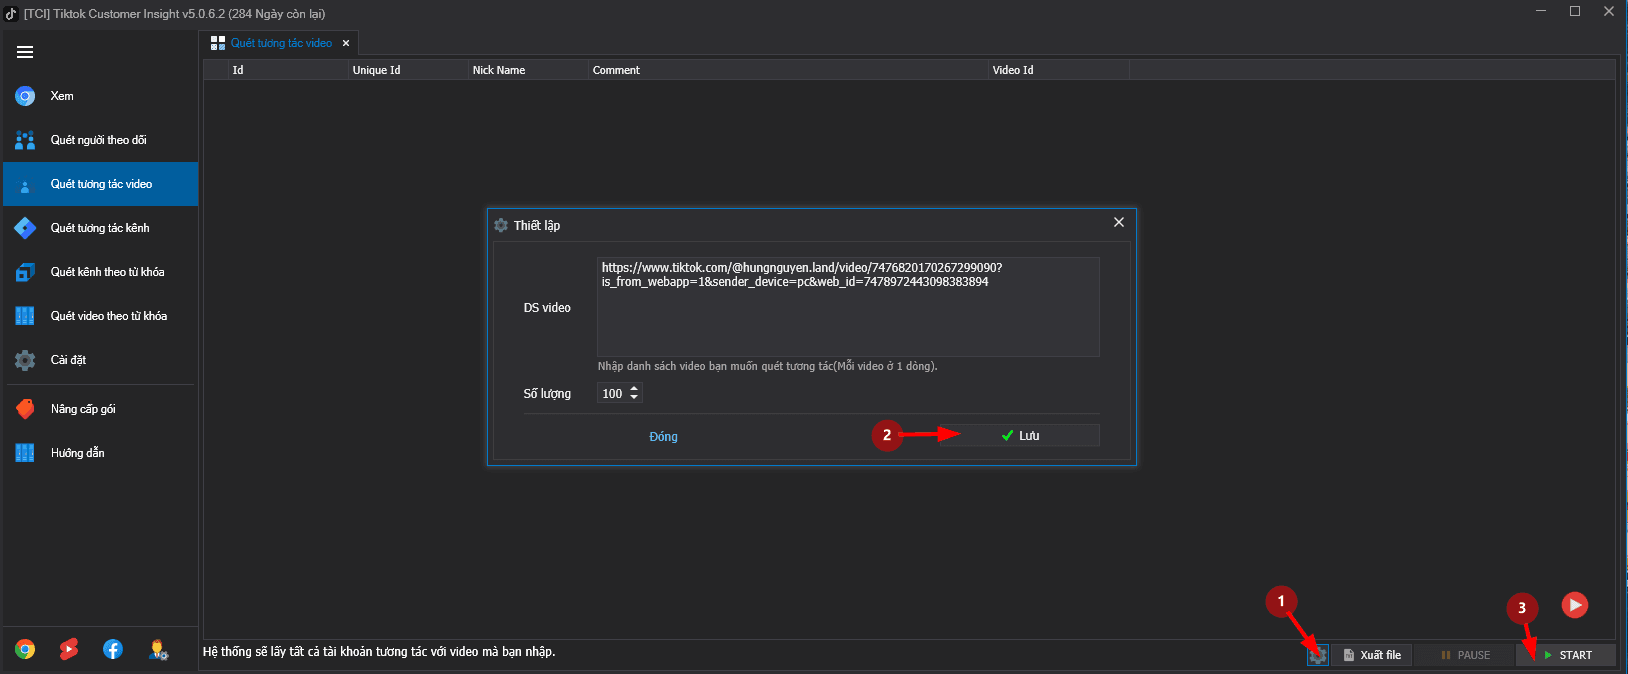Screen dimensions: 1628x674
Task: Click the red YouTube-style icon at sidebar bottom
Action: (x=68, y=650)
